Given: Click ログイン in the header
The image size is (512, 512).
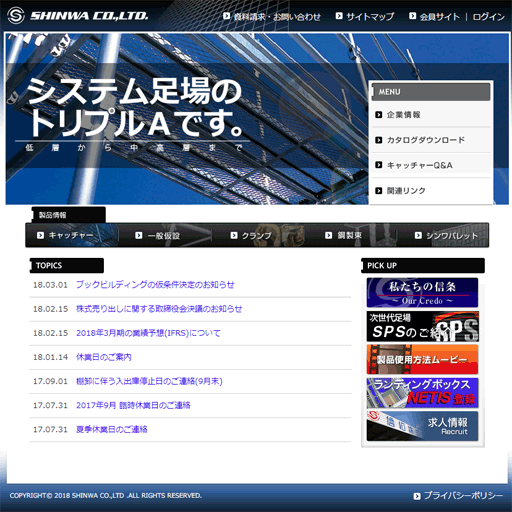Looking at the screenshot, I should pos(489,16).
